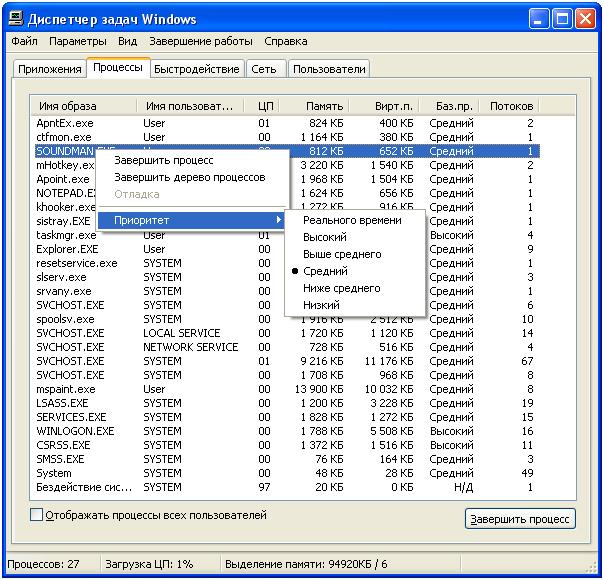Select the CSRSS.EXE process row
The height and width of the screenshot is (580, 604).
pos(287,445)
